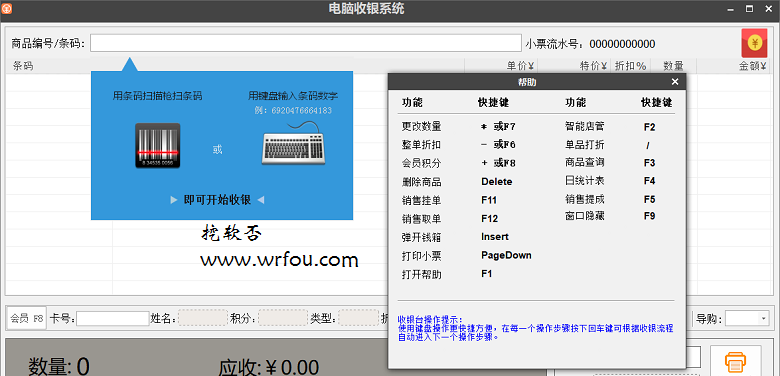Click 用键盘输入条码数字 text
Image resolution: width=780 pixels, height=376 pixels.
coord(293,96)
